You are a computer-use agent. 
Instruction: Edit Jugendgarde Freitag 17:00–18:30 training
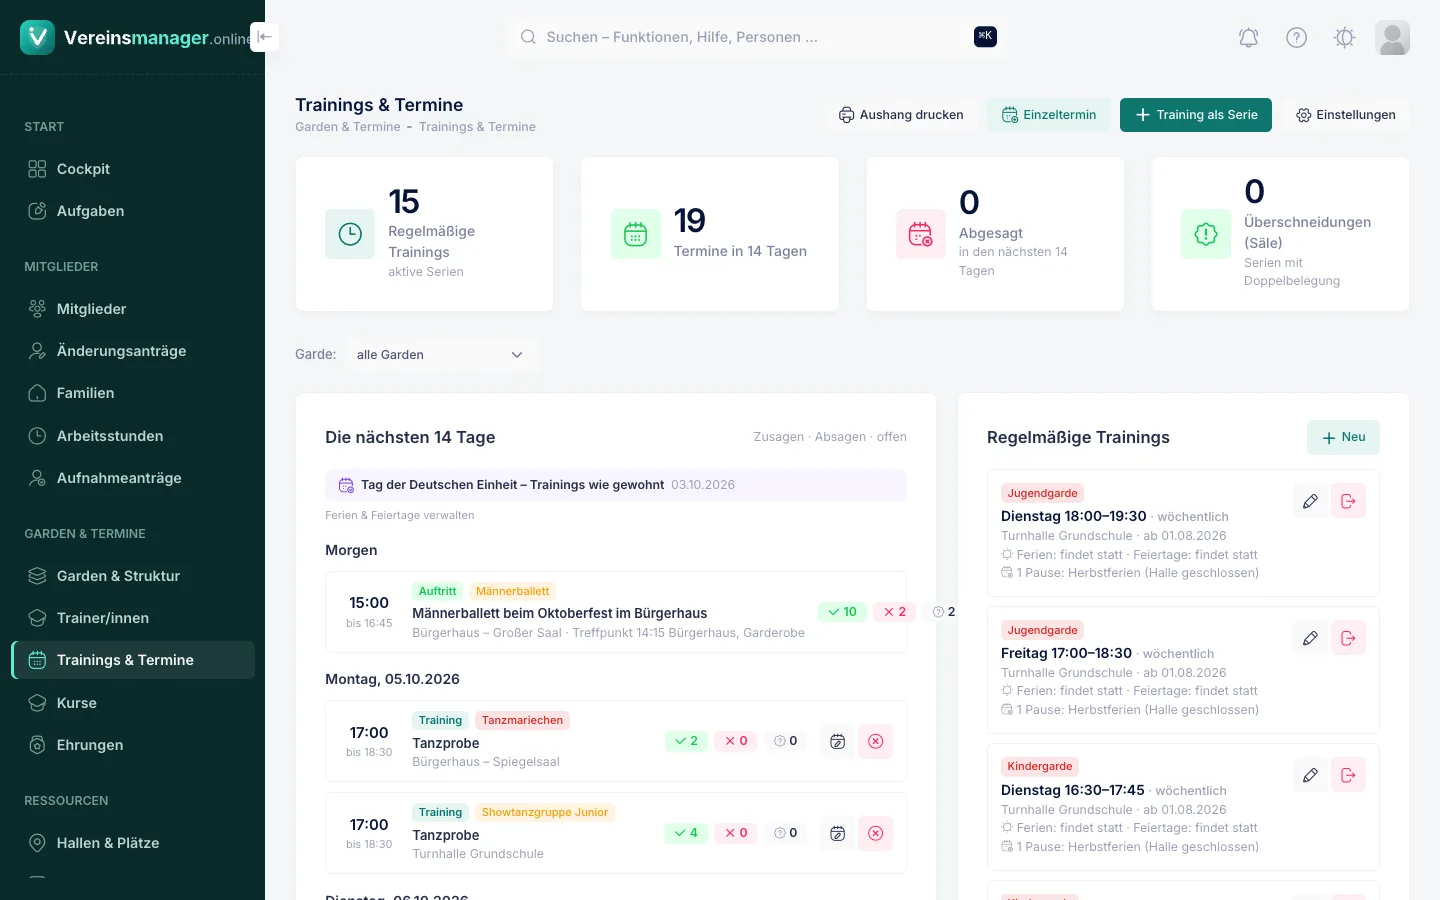pos(1310,638)
